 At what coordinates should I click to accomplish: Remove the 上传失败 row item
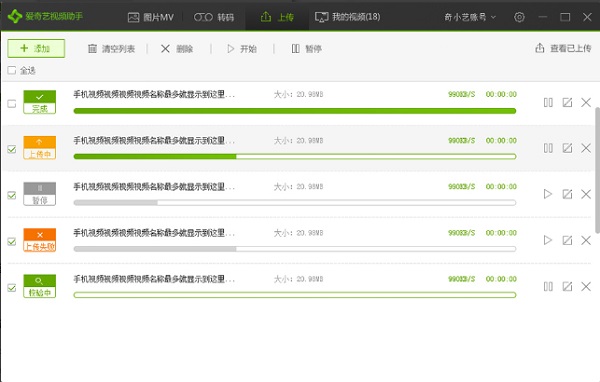[586, 240]
